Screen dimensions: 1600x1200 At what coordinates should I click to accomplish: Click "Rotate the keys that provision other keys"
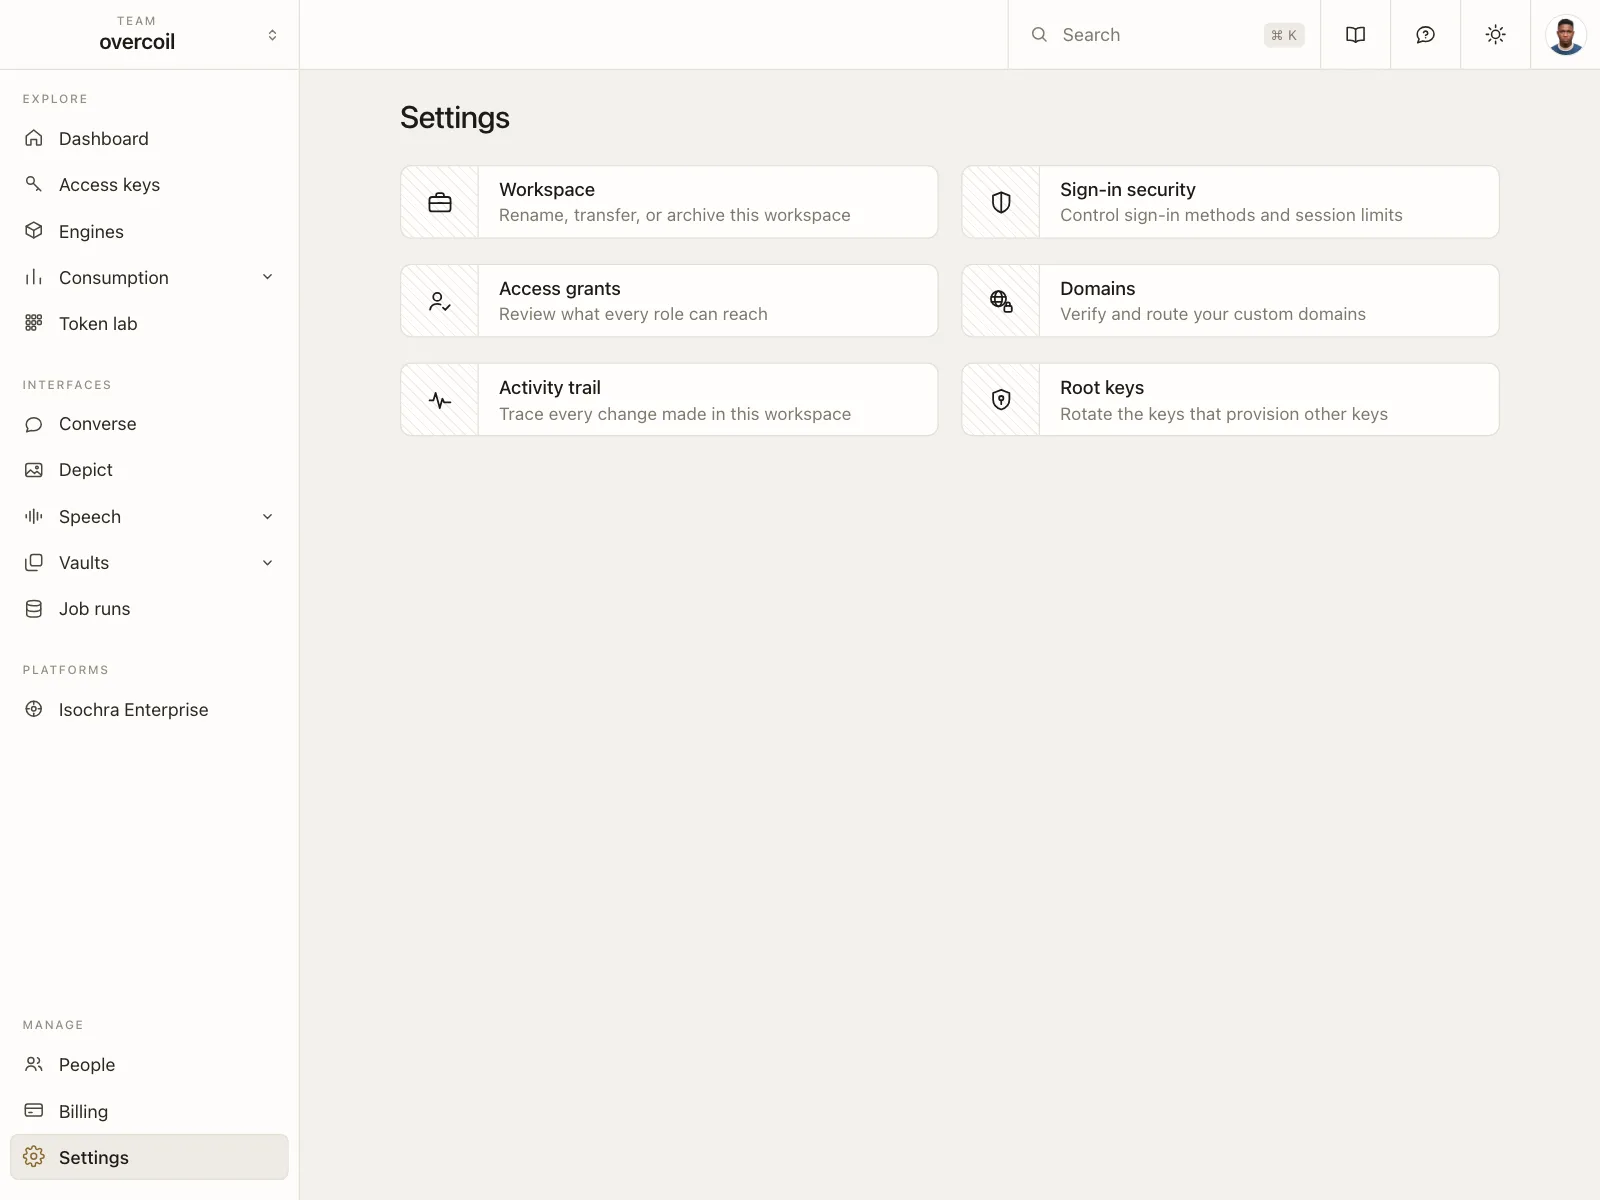coord(1224,414)
